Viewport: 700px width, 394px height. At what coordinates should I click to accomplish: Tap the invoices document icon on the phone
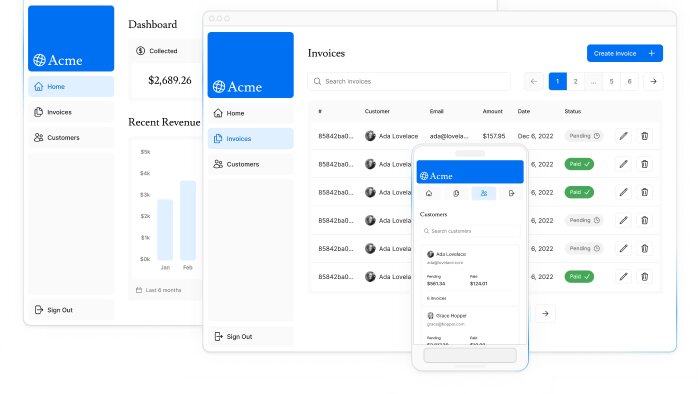[x=456, y=193]
